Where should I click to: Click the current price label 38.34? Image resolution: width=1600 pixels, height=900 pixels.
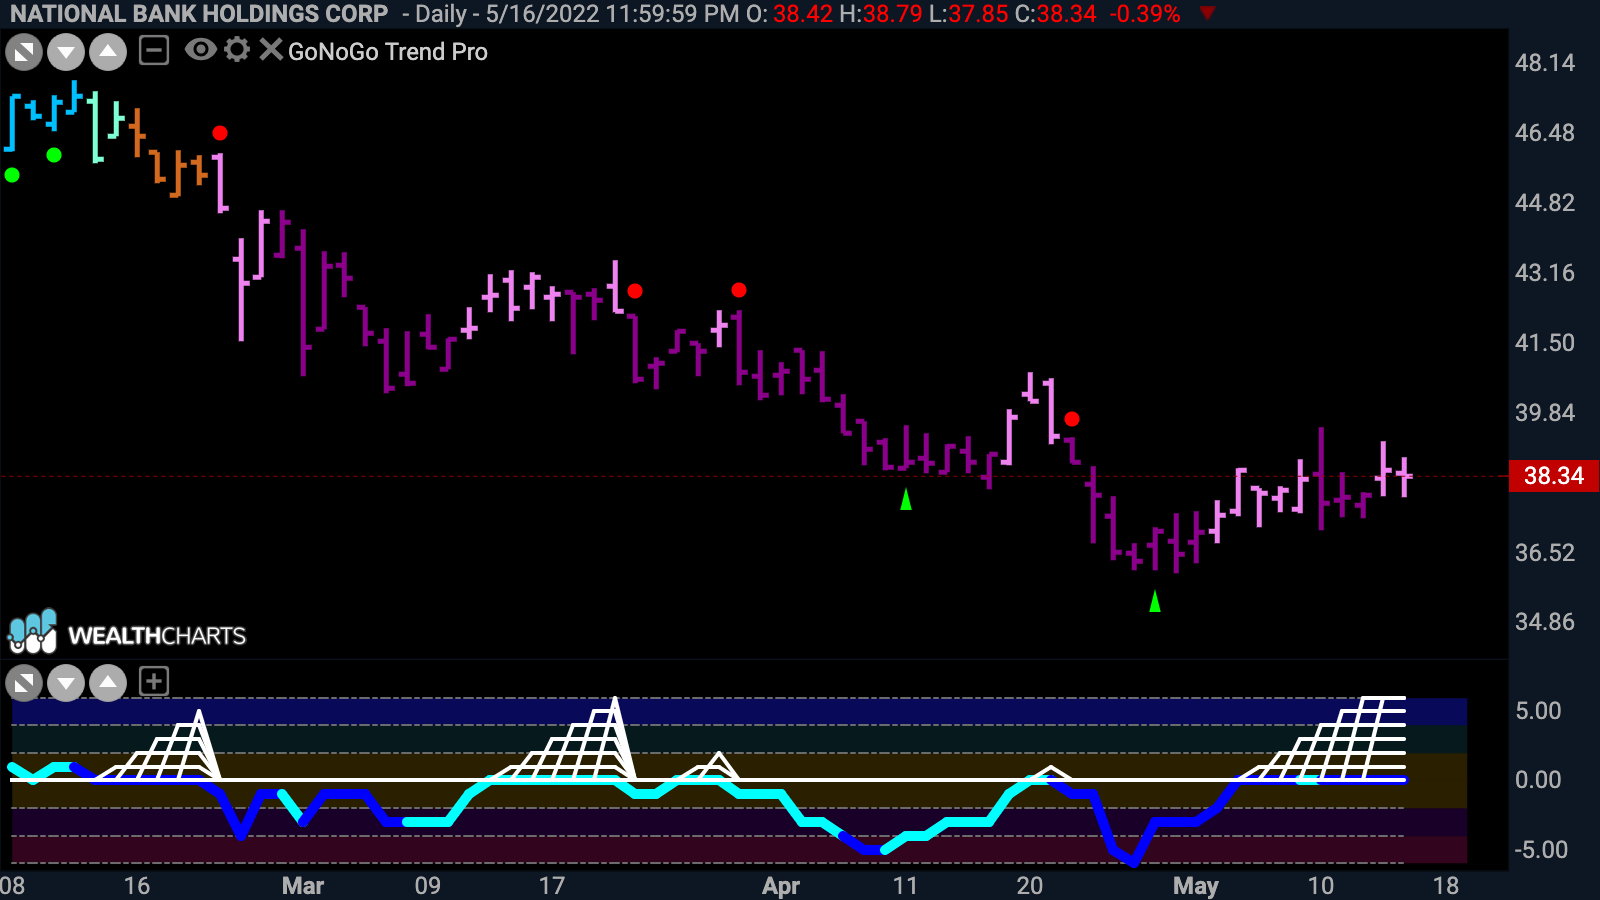(x=1554, y=476)
